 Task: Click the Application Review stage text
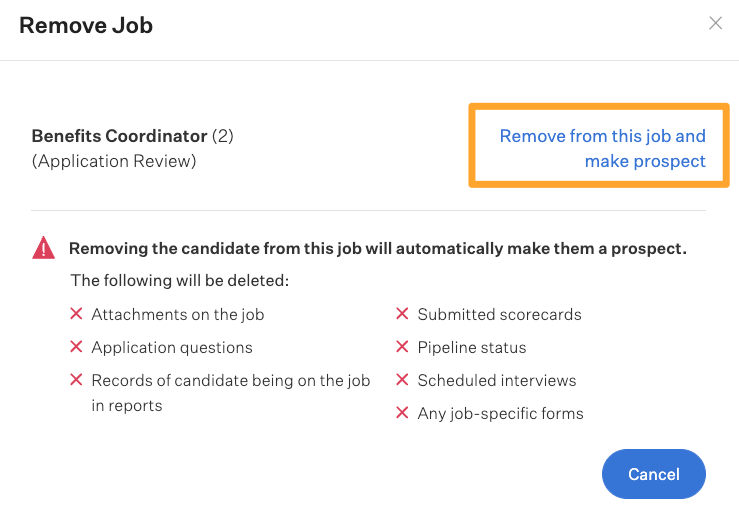point(114,161)
